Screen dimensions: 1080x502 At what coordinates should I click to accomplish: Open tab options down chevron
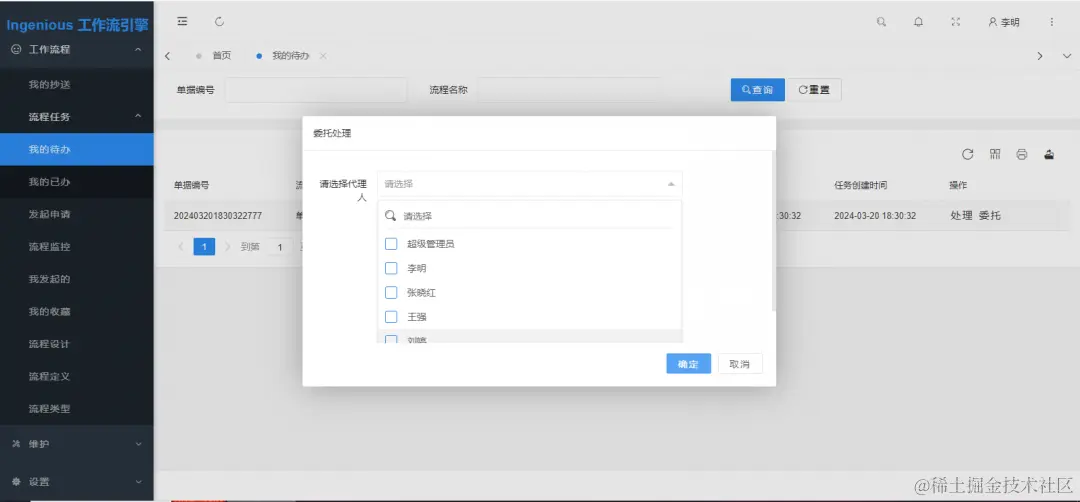tap(1067, 56)
